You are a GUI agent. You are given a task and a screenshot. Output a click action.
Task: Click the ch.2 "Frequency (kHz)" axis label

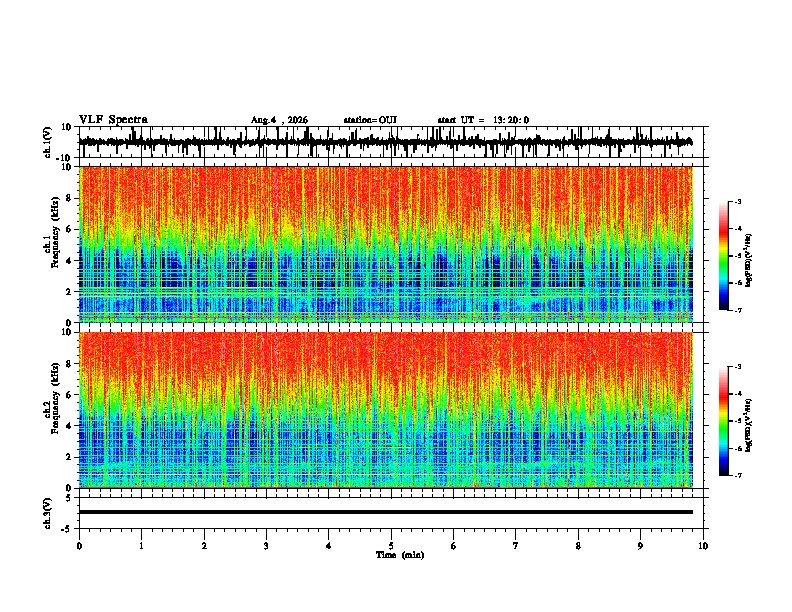tap(55, 398)
